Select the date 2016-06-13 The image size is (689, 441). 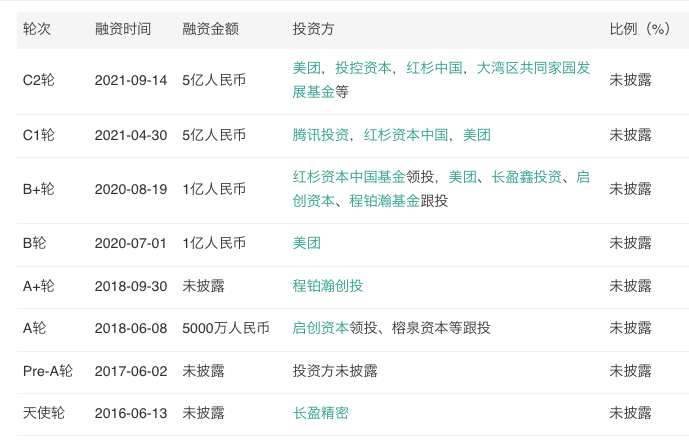pyautogui.click(x=131, y=413)
